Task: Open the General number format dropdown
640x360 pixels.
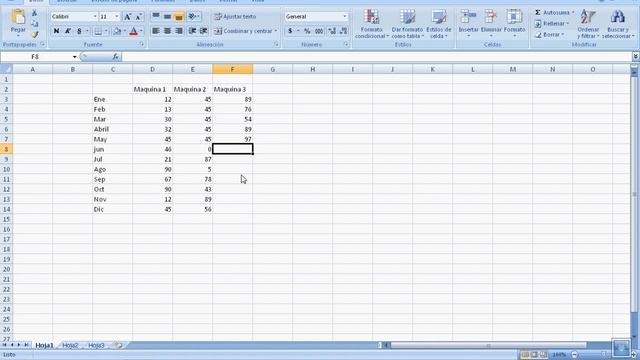Action: 345,17
